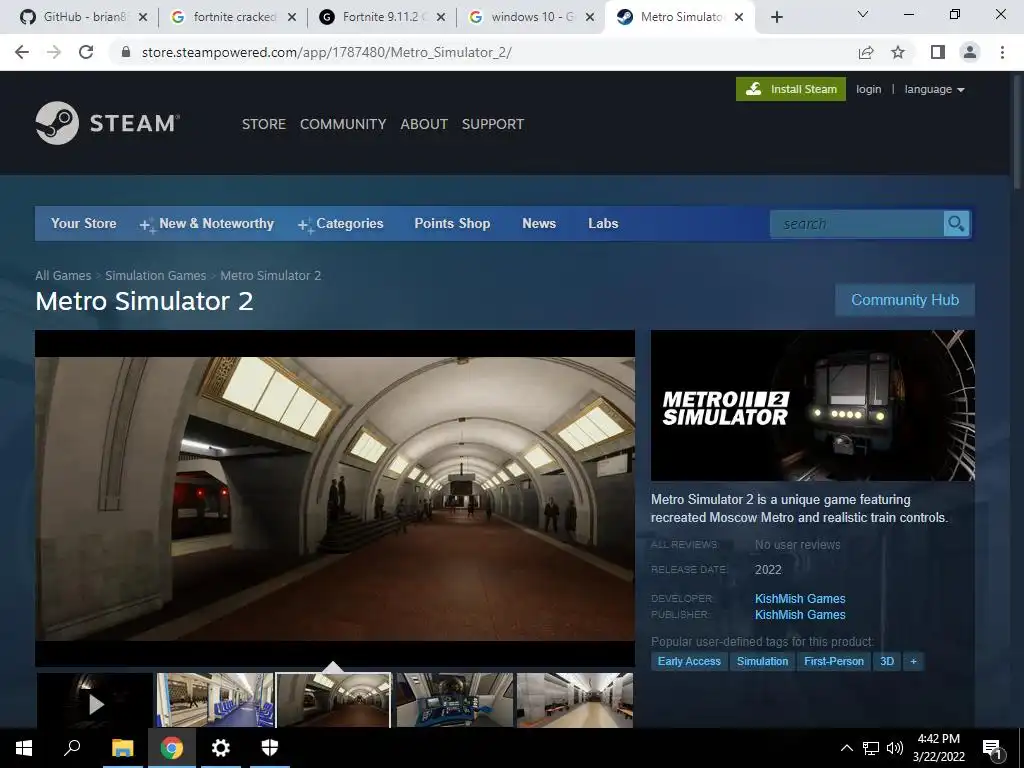This screenshot has height=768, width=1024.
Task: Expand tags with the plus button
Action: [913, 662]
